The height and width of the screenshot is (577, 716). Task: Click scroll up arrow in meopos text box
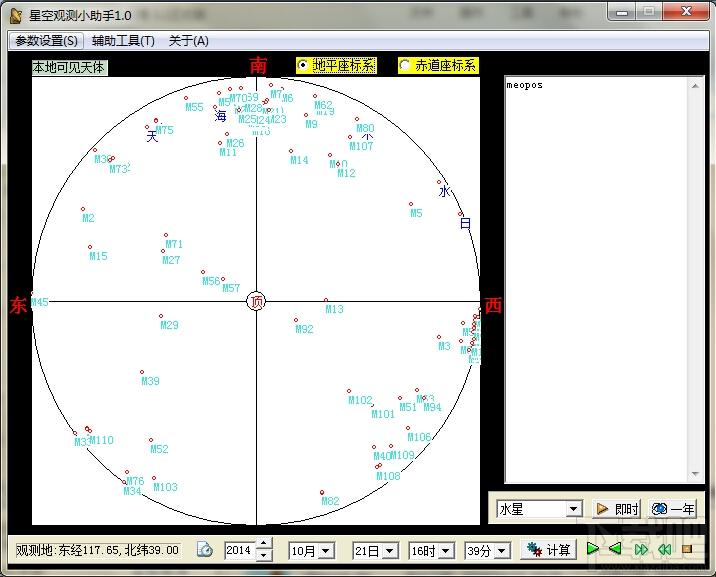[x=695, y=86]
